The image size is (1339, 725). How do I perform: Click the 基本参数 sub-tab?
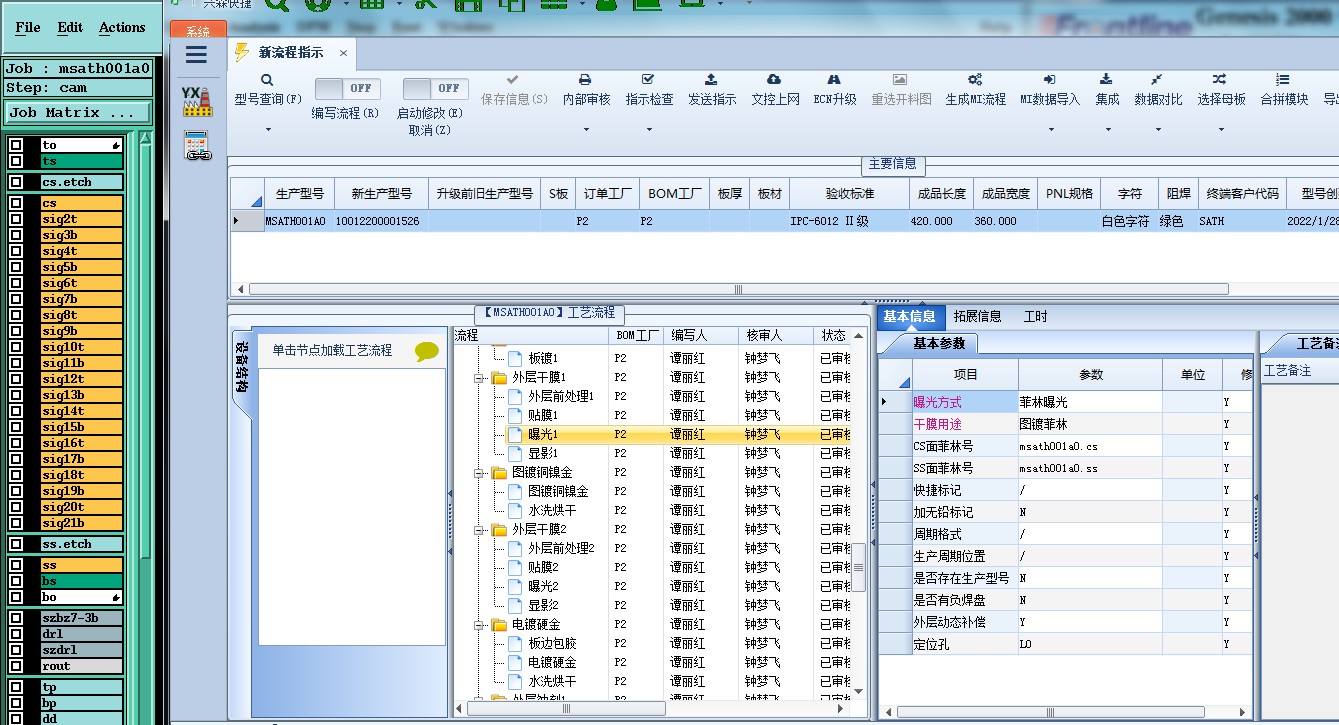[x=939, y=343]
